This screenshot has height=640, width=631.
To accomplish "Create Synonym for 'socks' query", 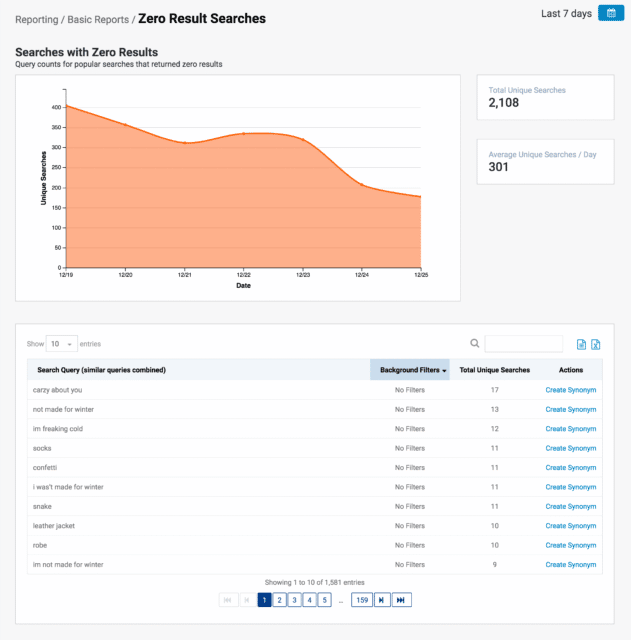I will 571,448.
